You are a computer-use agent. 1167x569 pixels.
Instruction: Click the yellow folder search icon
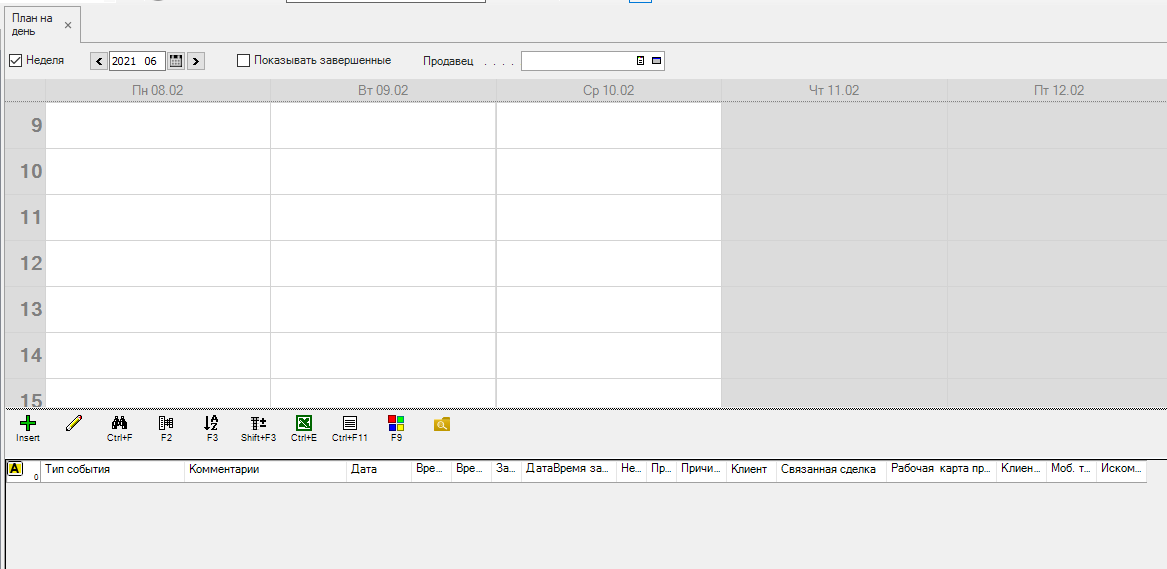coord(442,425)
